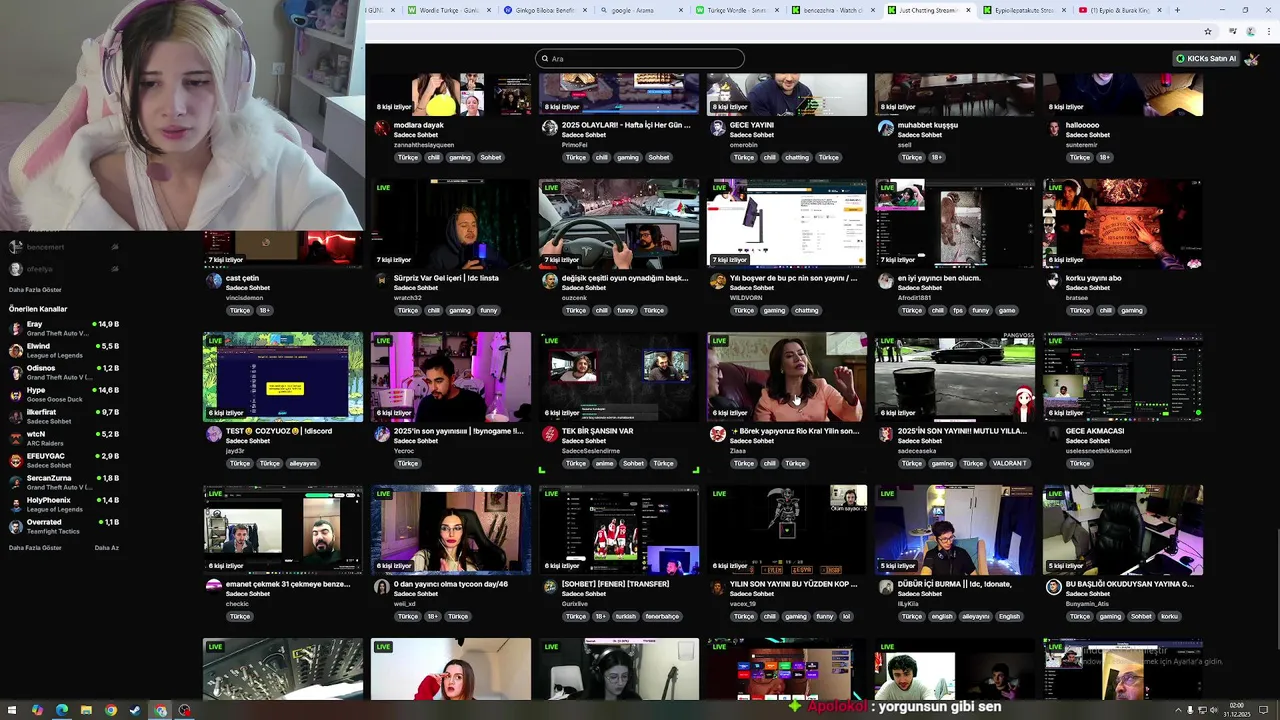The width and height of the screenshot is (1280, 720).
Task: Click wtcN channel avatar in sidebar
Action: click(x=16, y=439)
